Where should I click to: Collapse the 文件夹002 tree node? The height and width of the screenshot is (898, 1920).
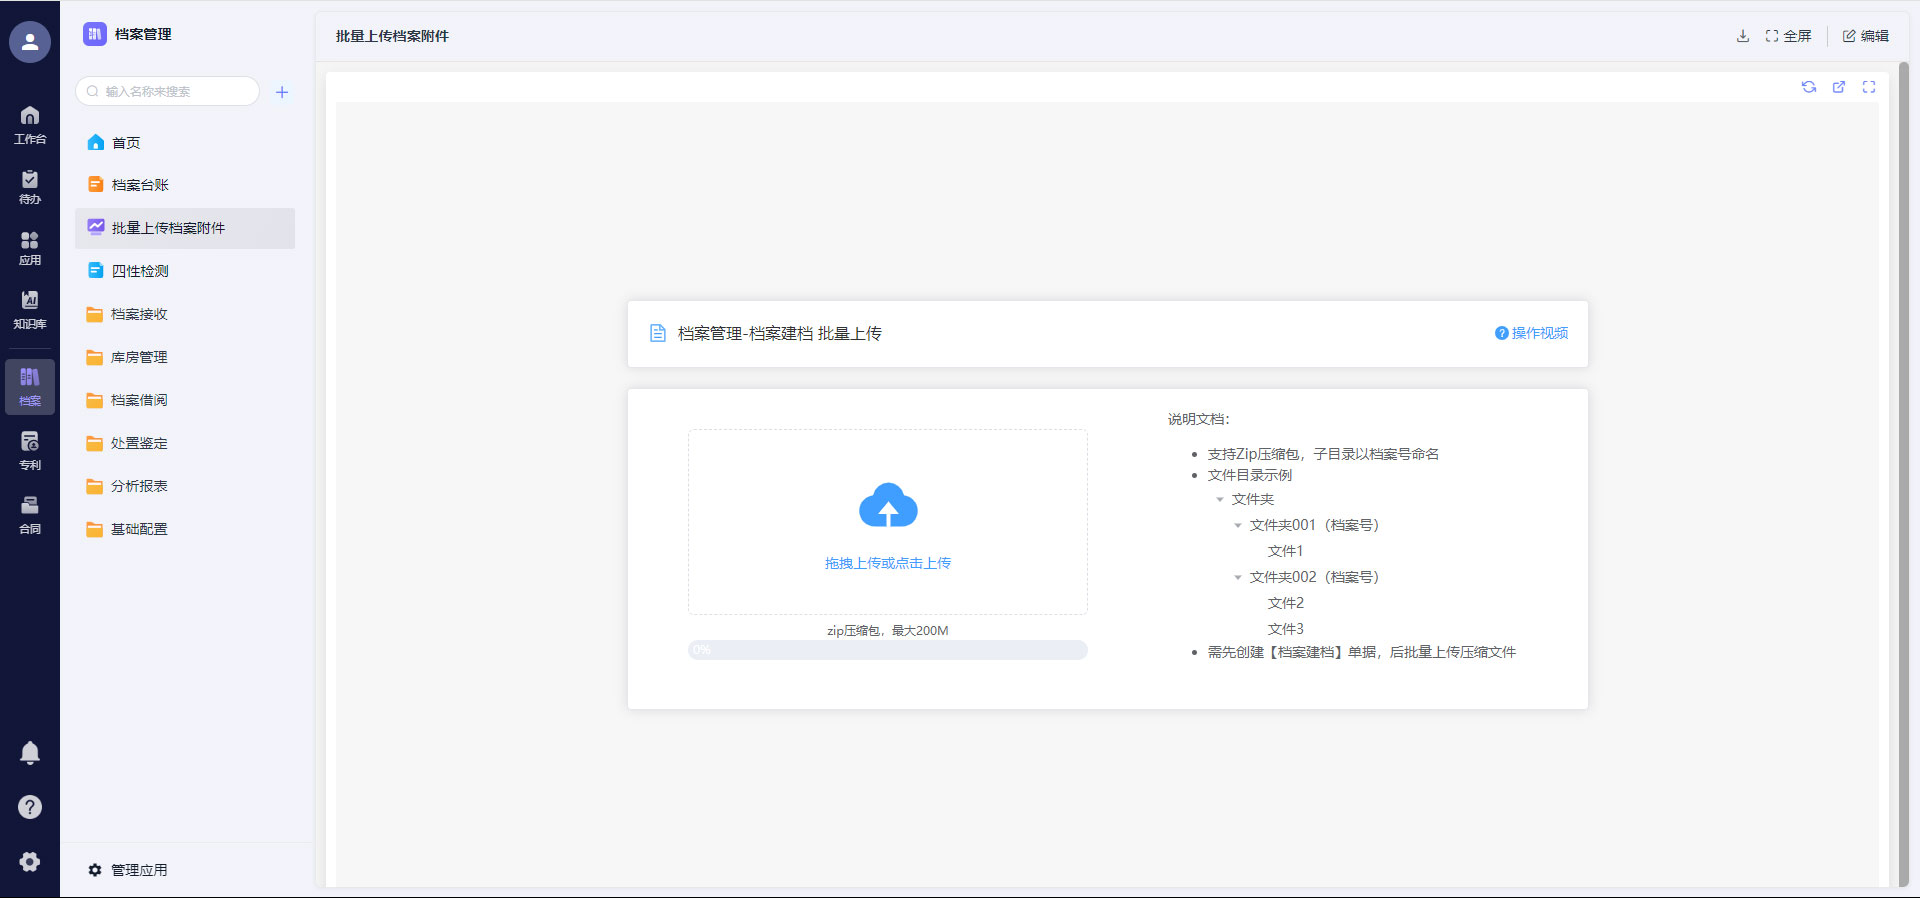(x=1238, y=577)
